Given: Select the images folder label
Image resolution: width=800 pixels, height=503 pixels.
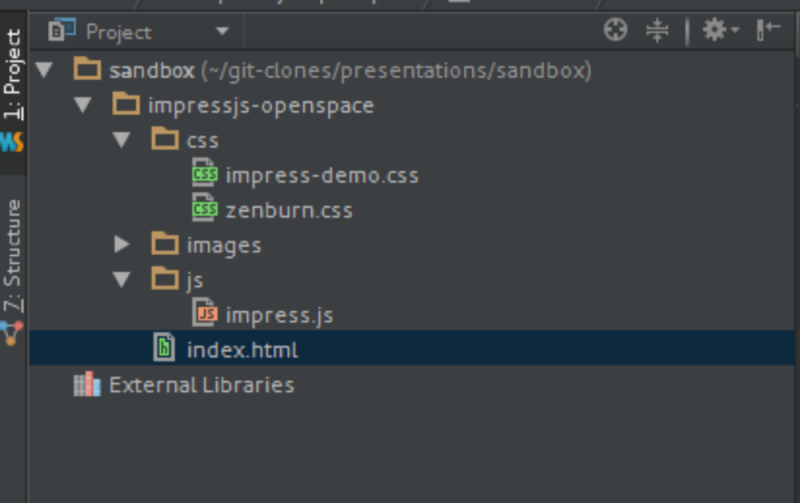Looking at the screenshot, I should (x=223, y=245).
